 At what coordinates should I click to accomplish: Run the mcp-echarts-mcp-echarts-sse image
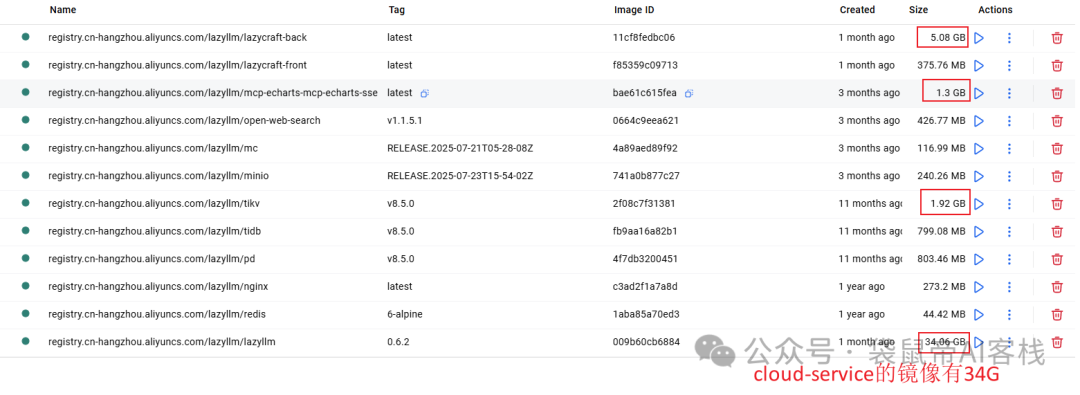pos(979,93)
